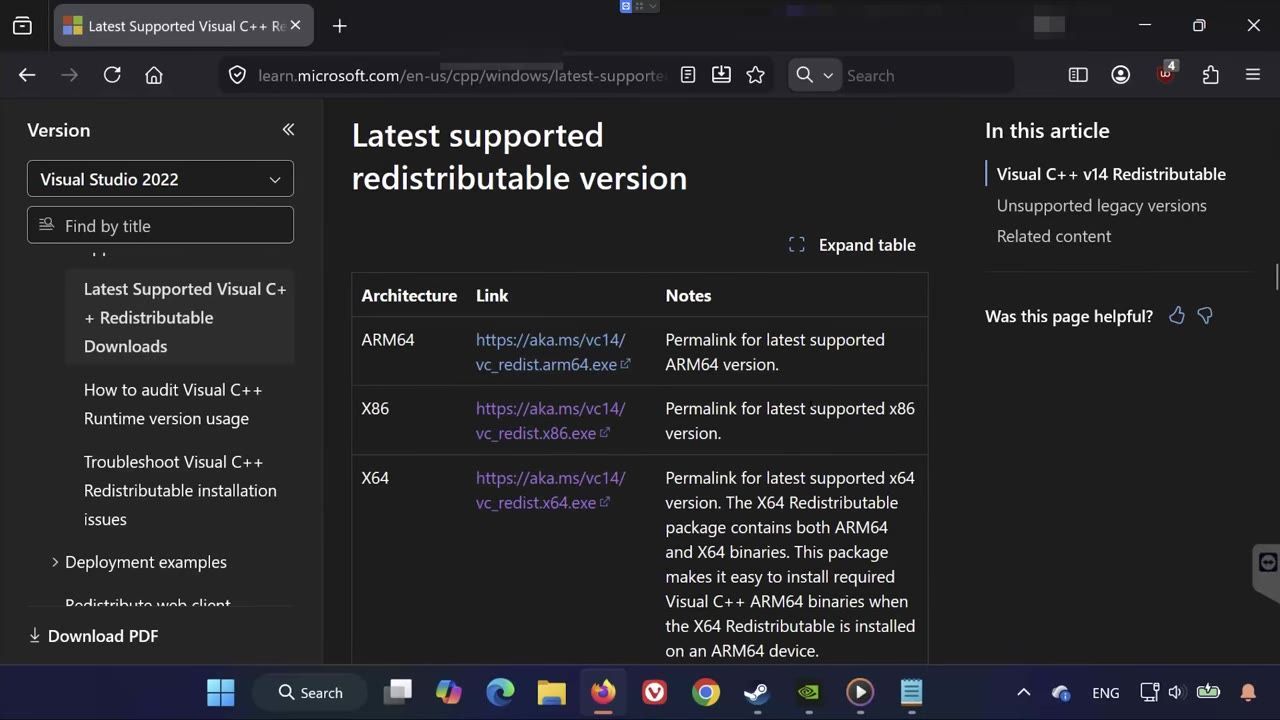This screenshot has width=1280, height=720.
Task: Open Troubleshoot Visual C++ Redistributable installation issues
Action: (x=180, y=490)
